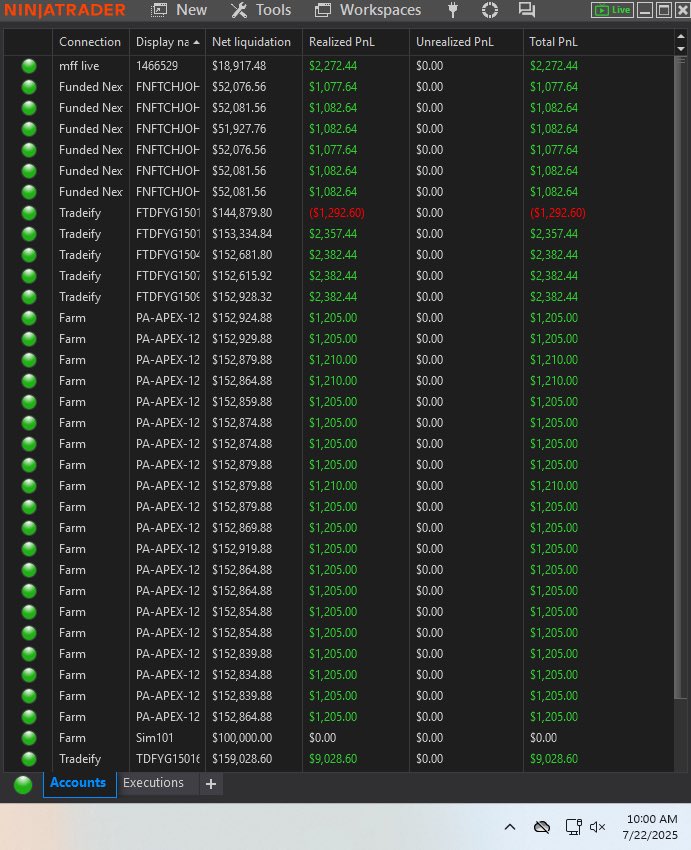Viewport: 691px width, 850px height.
Task: Click the cloud sync-off tray icon
Action: 542,827
